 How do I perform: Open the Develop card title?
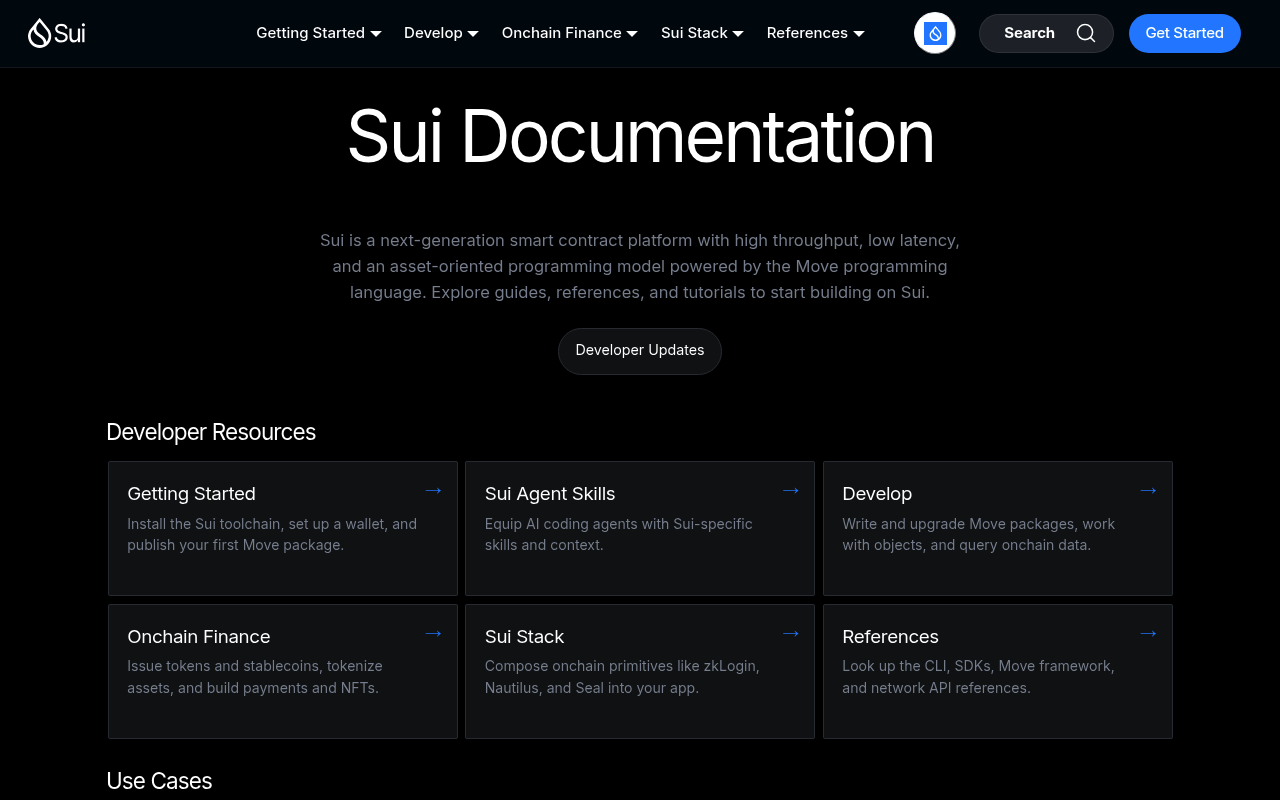pos(877,494)
